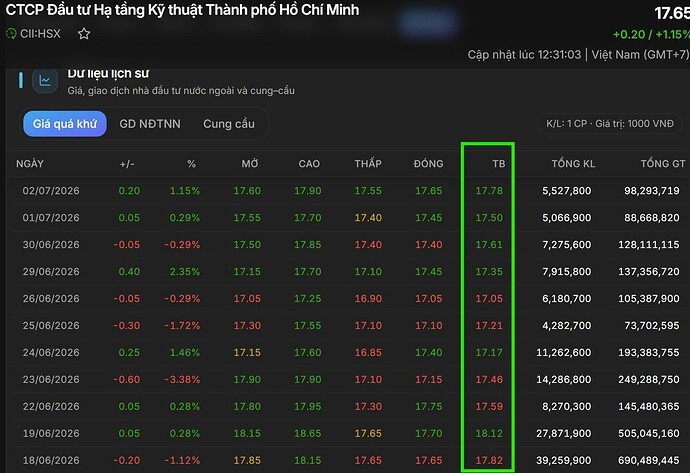
Task: Click the CII:HSX ticker label
Action: (40, 33)
